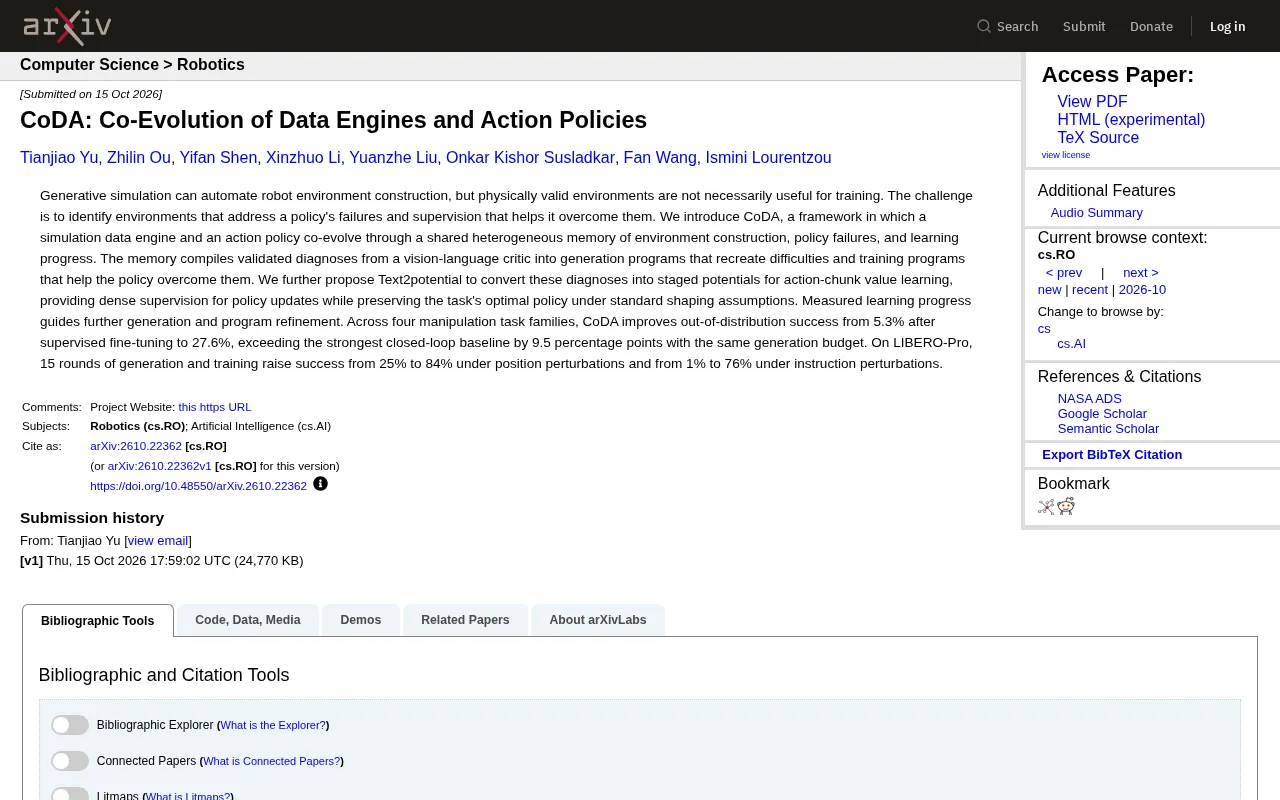Click the arXiv logo in the header

67,26
